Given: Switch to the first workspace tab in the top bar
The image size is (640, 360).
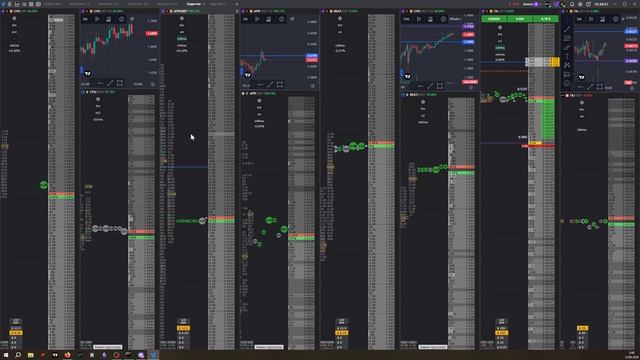Looking at the screenshot, I should (52, 4).
